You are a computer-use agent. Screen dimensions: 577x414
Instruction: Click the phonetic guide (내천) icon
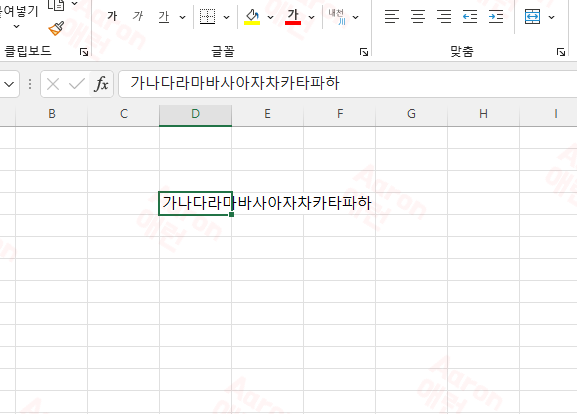(337, 17)
